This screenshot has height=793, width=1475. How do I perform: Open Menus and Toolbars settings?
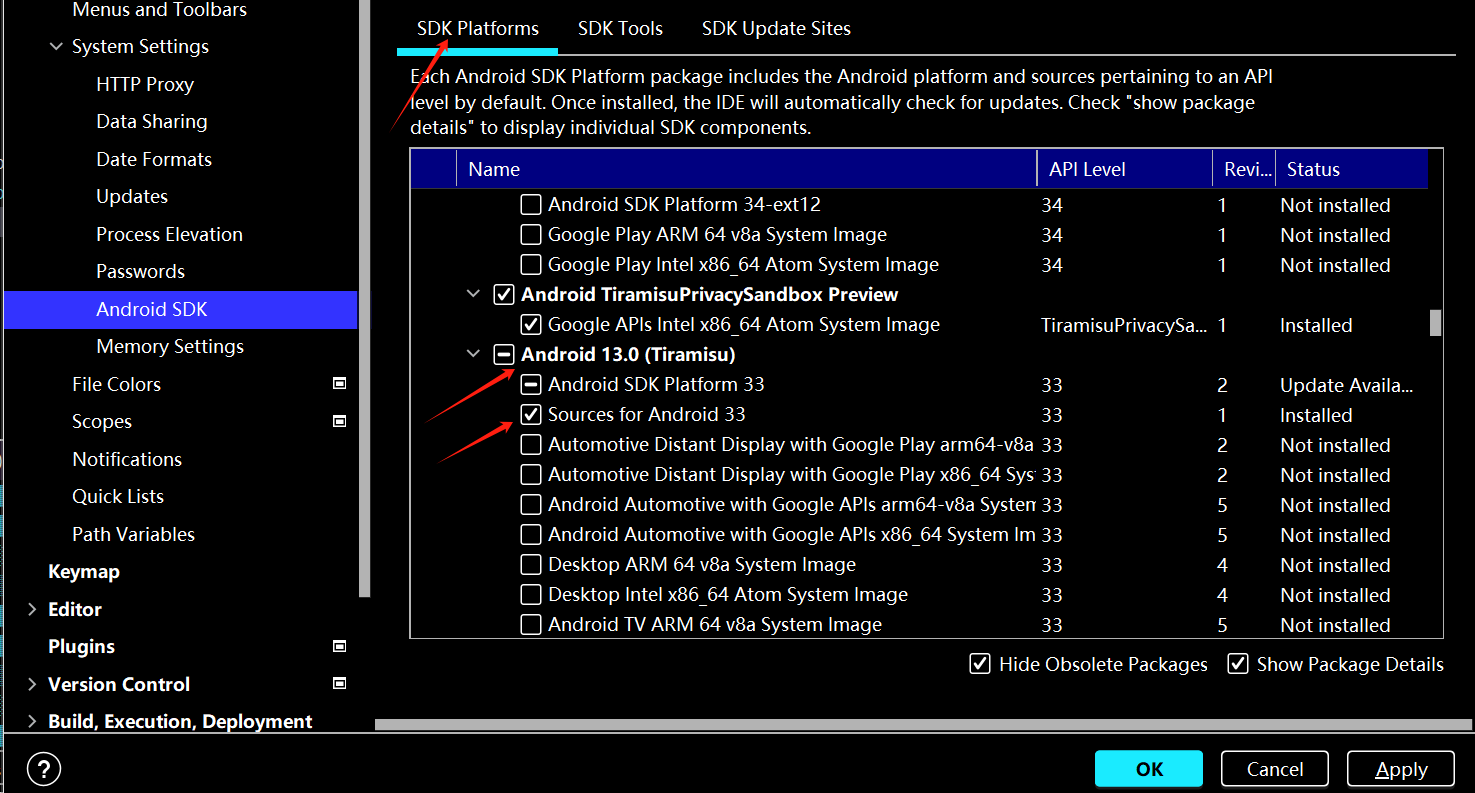[160, 10]
